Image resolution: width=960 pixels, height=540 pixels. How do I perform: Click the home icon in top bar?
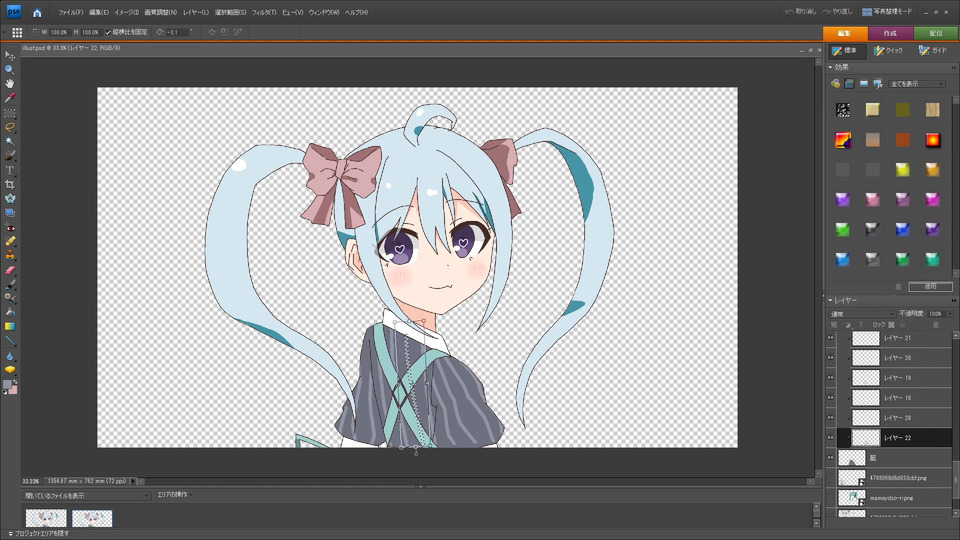(x=37, y=12)
